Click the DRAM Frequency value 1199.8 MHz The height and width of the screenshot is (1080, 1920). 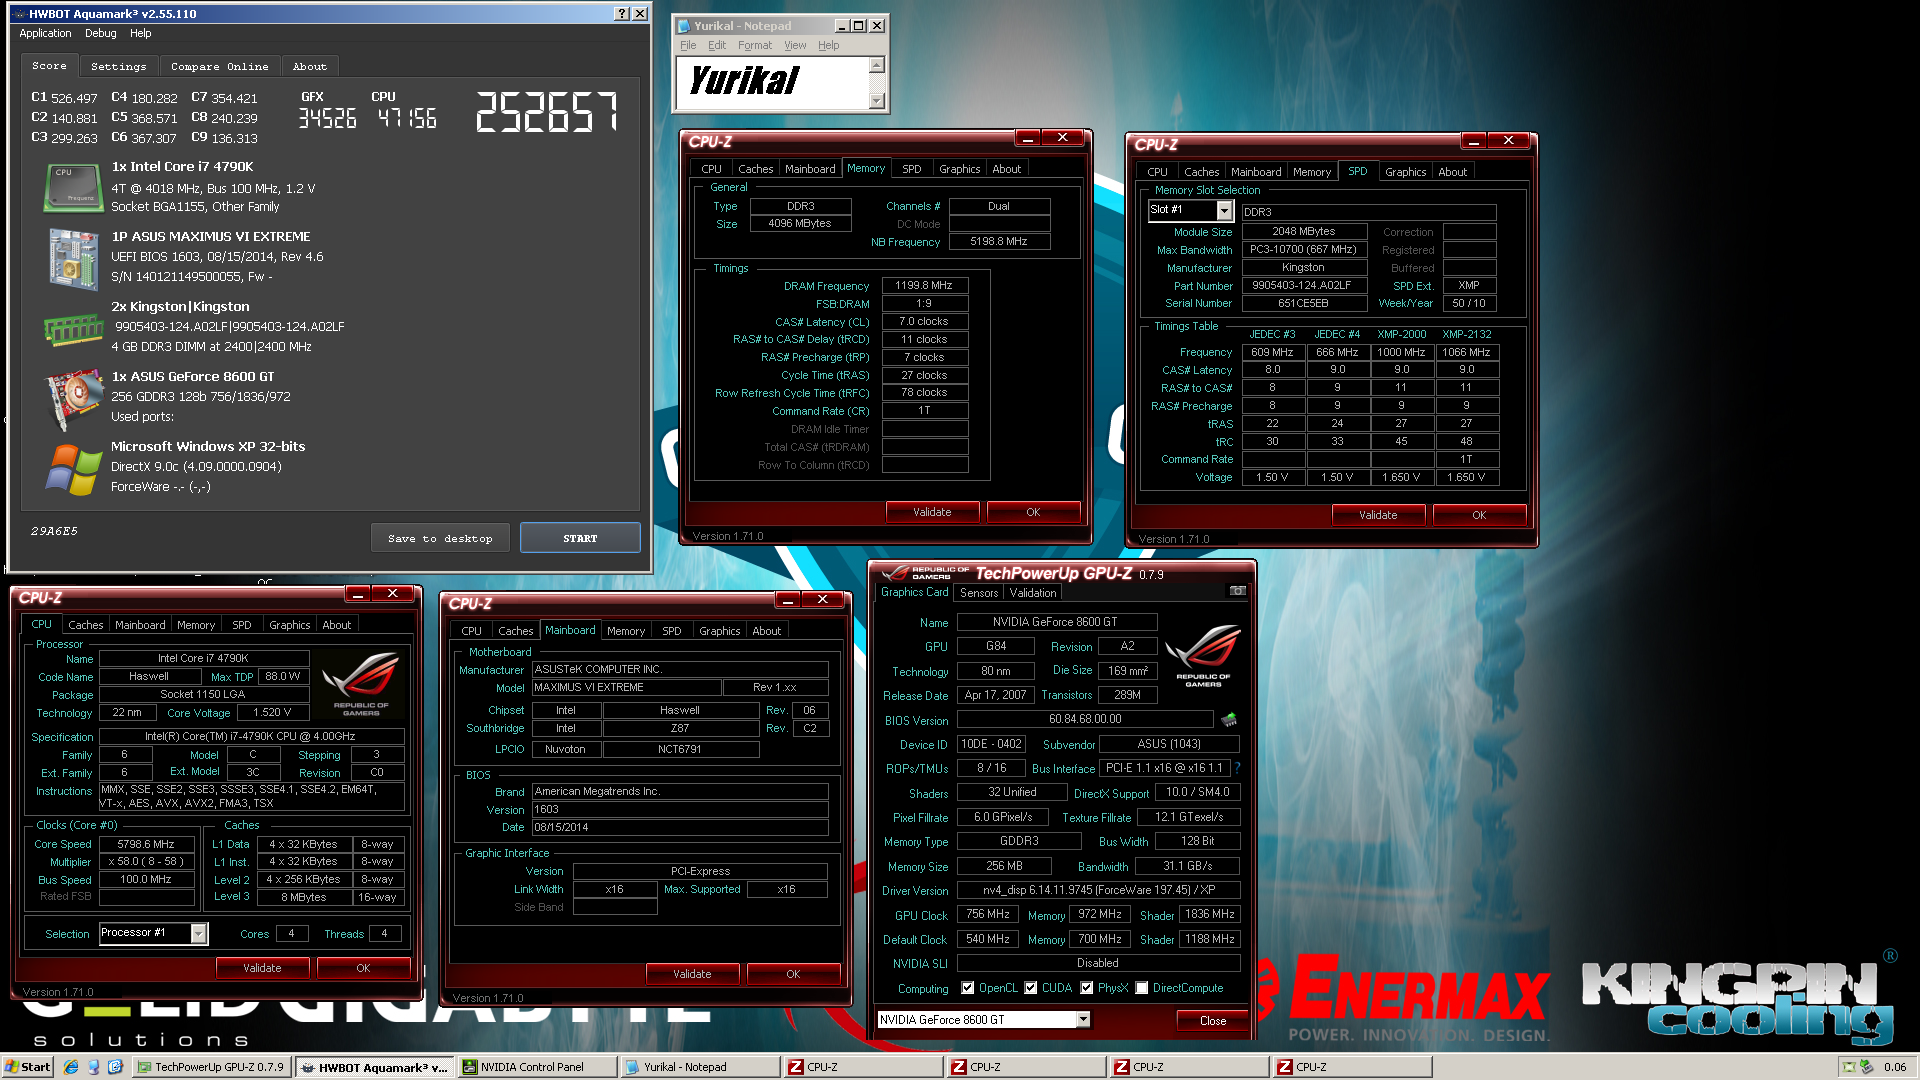(x=924, y=286)
